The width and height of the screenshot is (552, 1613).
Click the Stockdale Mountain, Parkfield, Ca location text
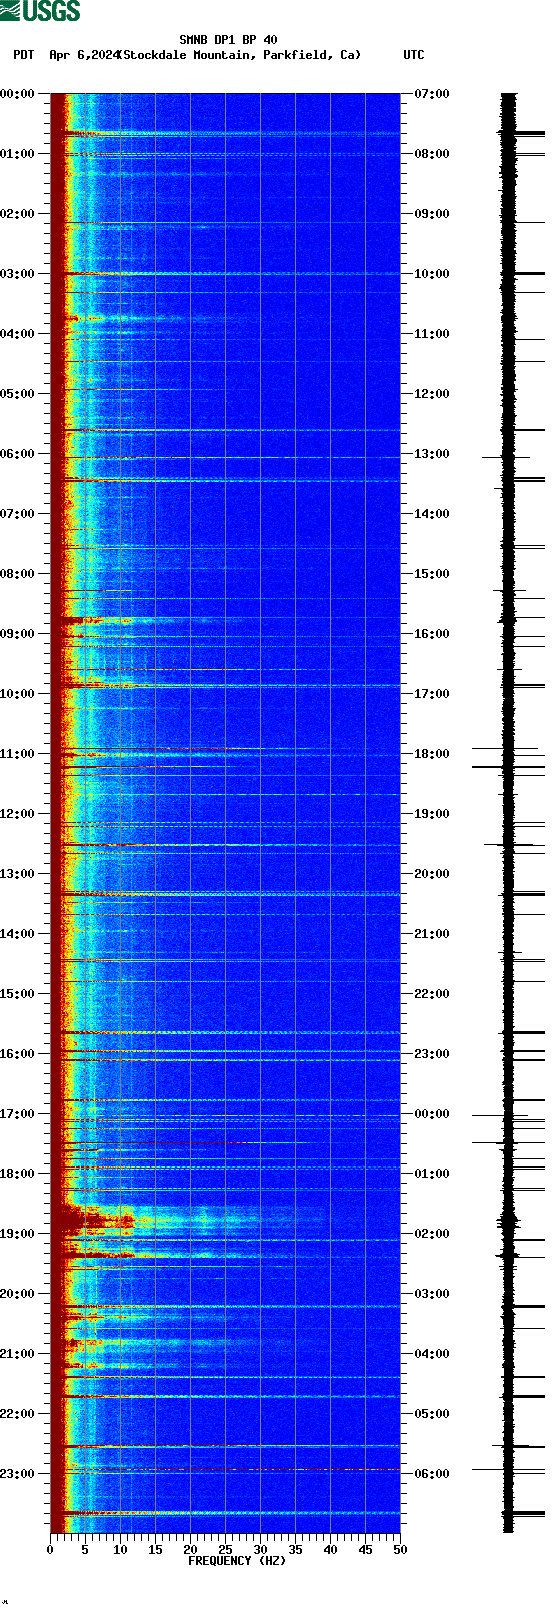239,55
